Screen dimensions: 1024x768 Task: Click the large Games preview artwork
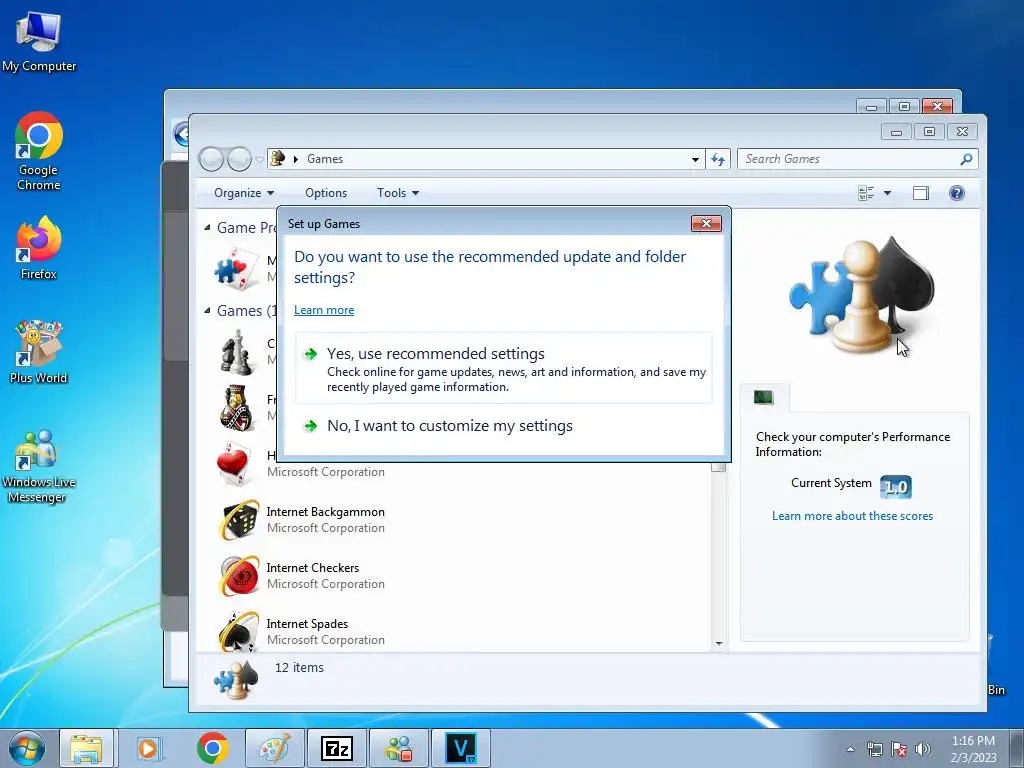pyautogui.click(x=861, y=296)
